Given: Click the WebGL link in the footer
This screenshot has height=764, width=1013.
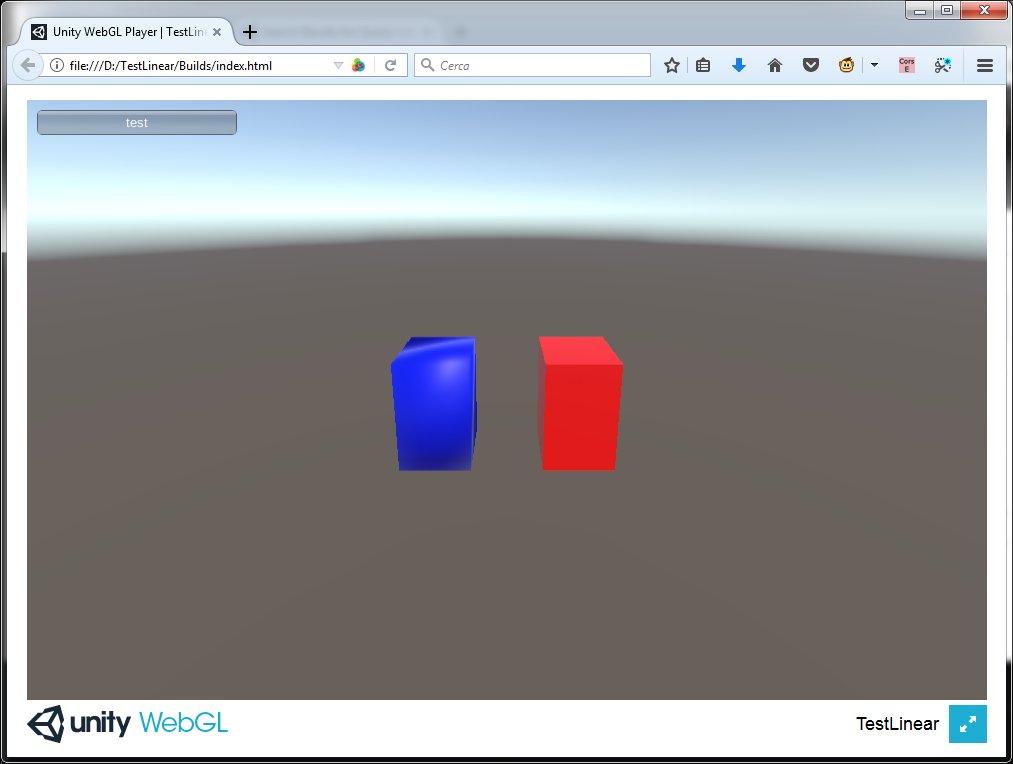Looking at the screenshot, I should click(x=183, y=723).
